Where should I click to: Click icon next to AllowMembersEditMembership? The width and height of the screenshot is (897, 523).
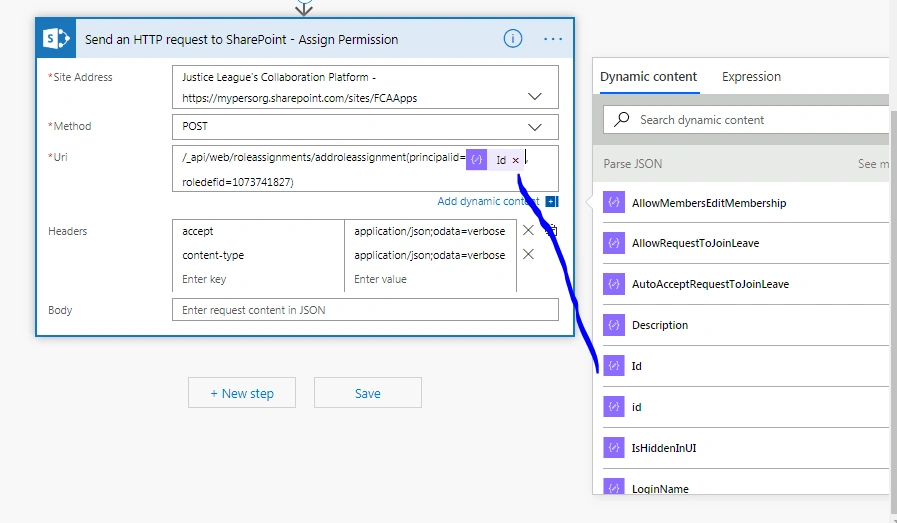tap(613, 203)
